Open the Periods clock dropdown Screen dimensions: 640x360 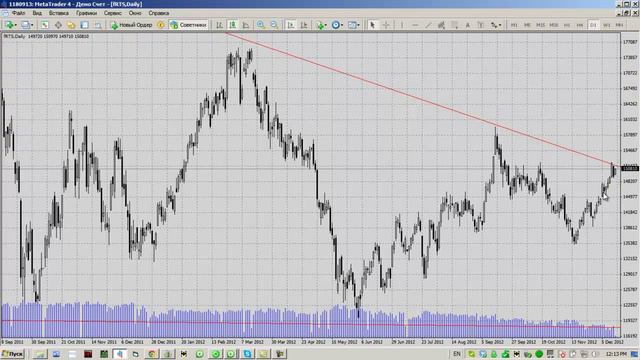click(x=337, y=25)
